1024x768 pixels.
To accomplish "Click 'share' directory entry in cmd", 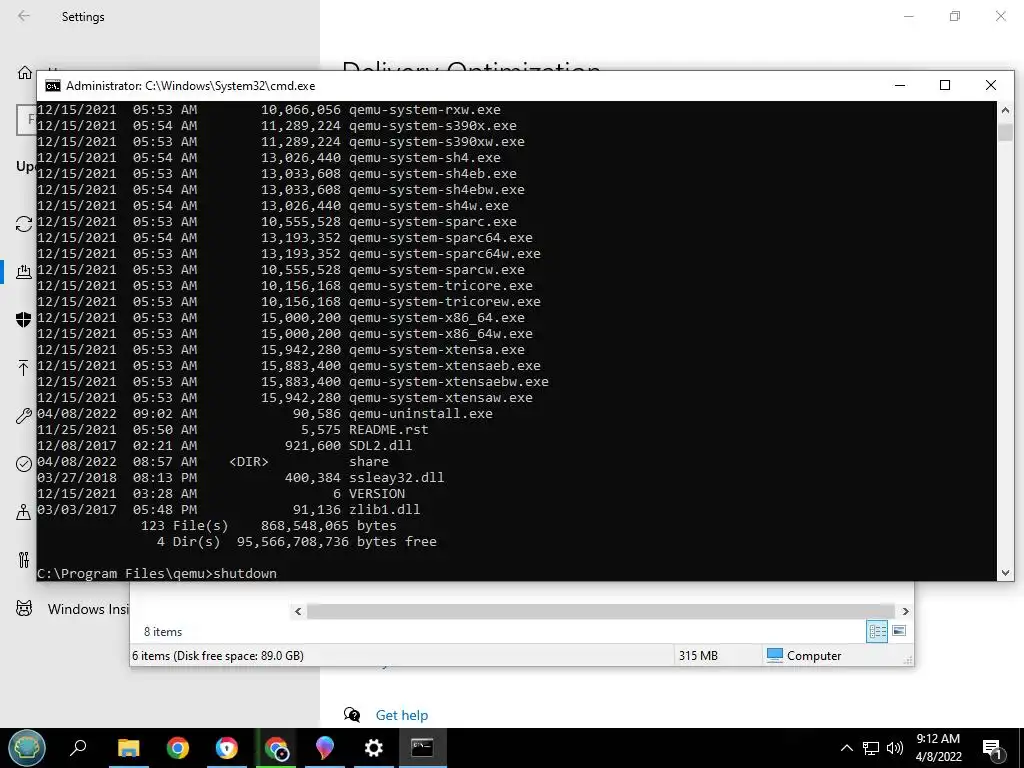I will point(369,462).
